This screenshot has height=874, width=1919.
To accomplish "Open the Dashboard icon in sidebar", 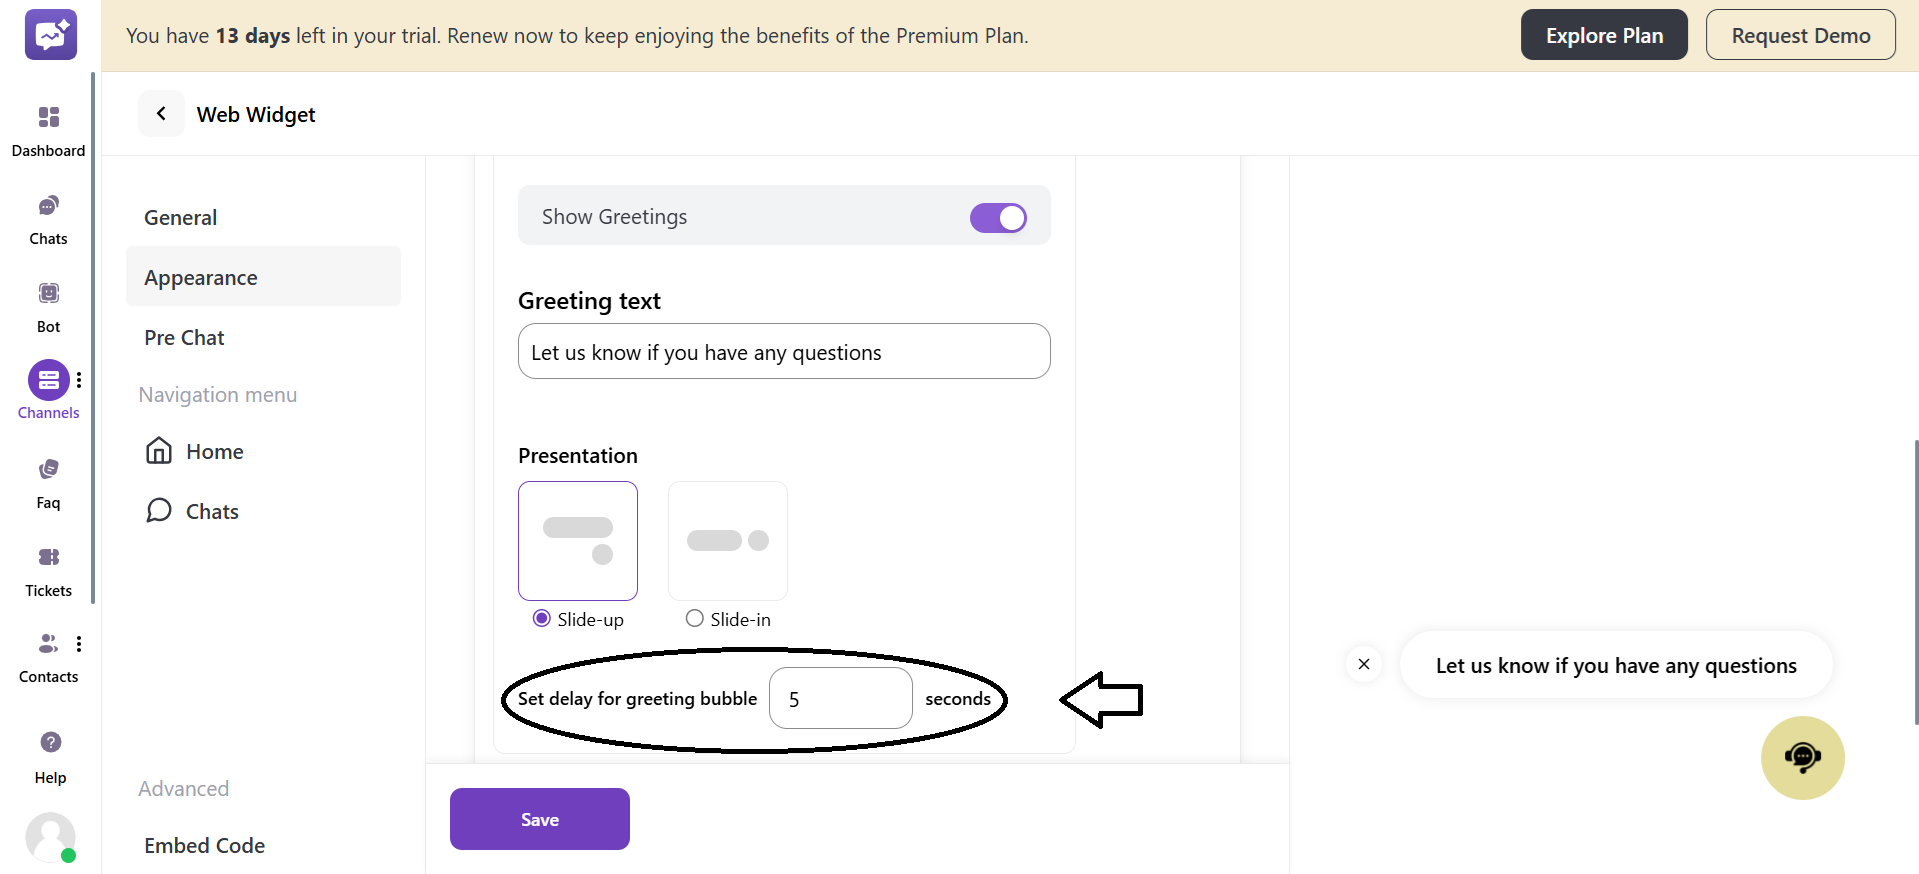I will coord(48,118).
